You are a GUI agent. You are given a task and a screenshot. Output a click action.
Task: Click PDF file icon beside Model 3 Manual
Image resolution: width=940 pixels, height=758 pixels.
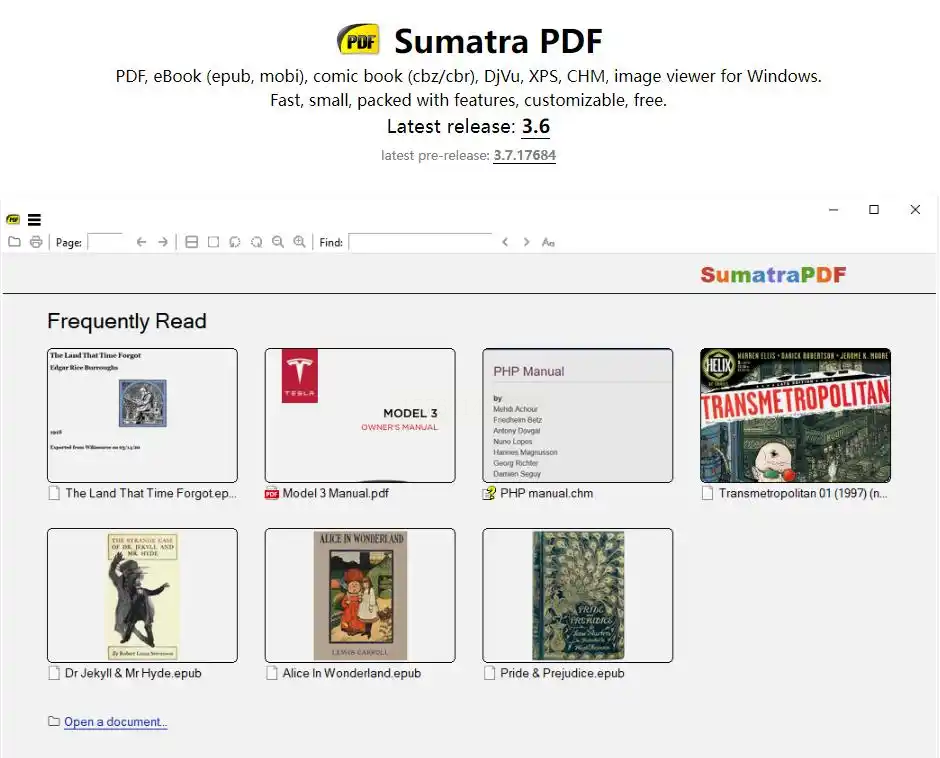(x=272, y=494)
